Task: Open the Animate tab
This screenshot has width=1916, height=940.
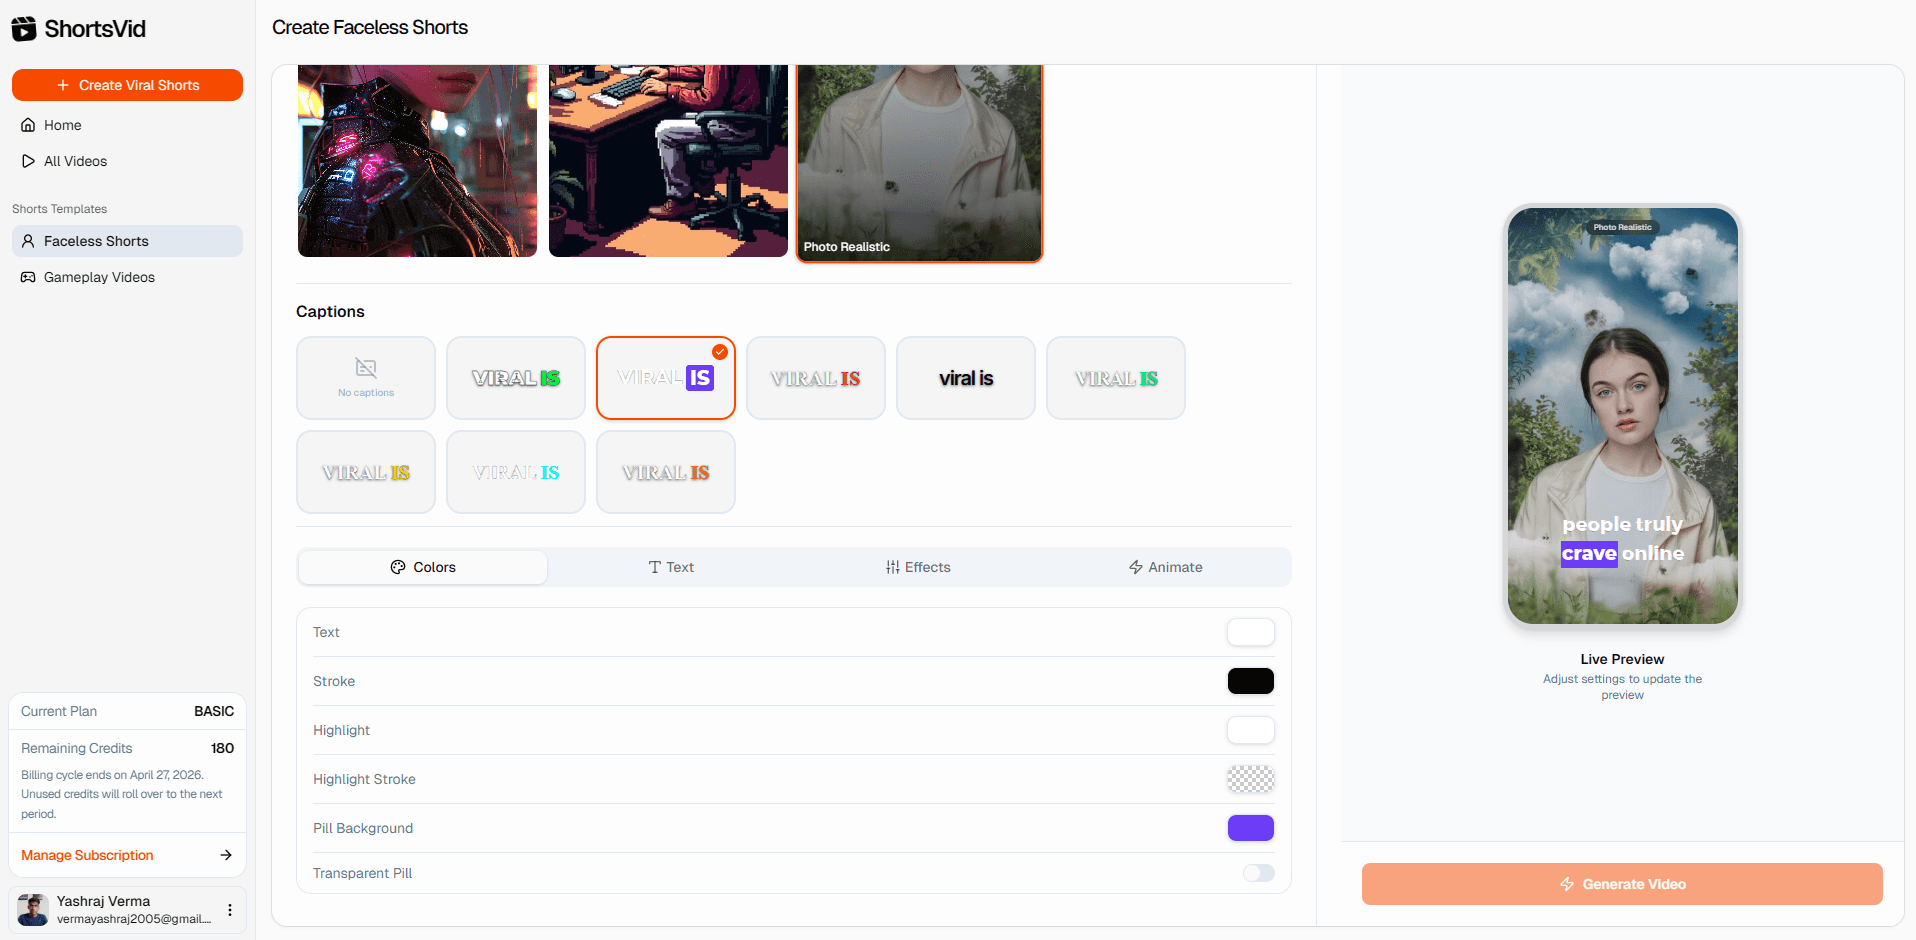Action: click(x=1166, y=567)
